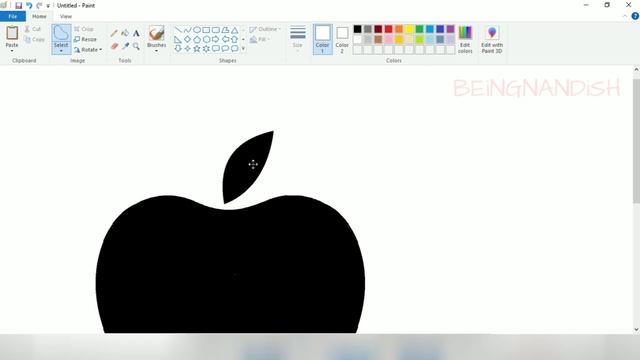The image size is (640, 360).
Task: Click the Brushes tool icon
Action: [156, 33]
